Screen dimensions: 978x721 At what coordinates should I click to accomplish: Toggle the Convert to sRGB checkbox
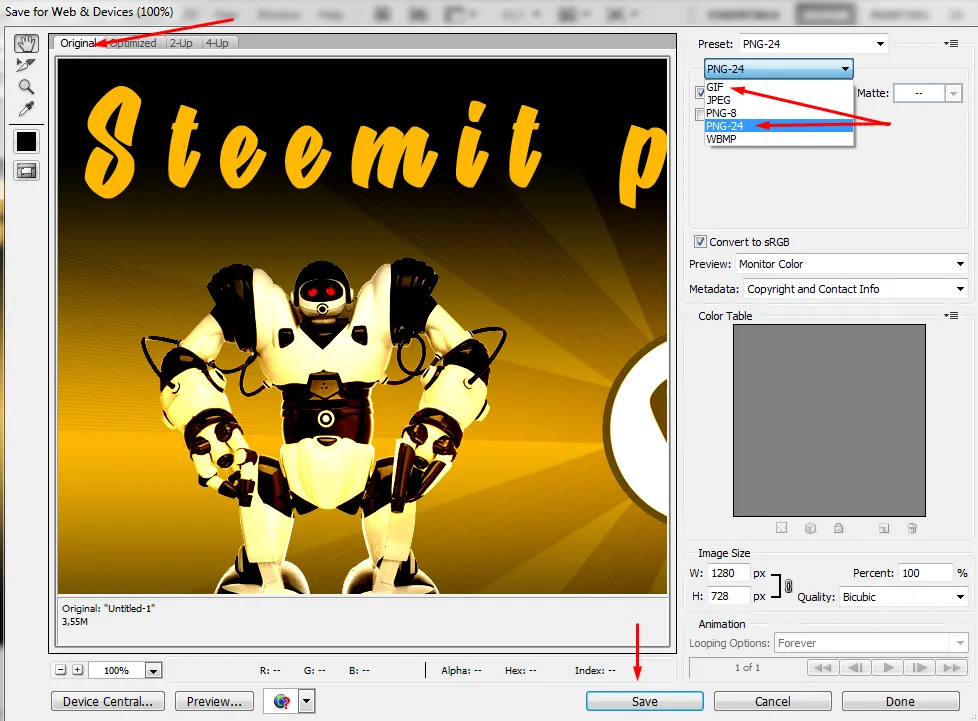click(x=700, y=241)
